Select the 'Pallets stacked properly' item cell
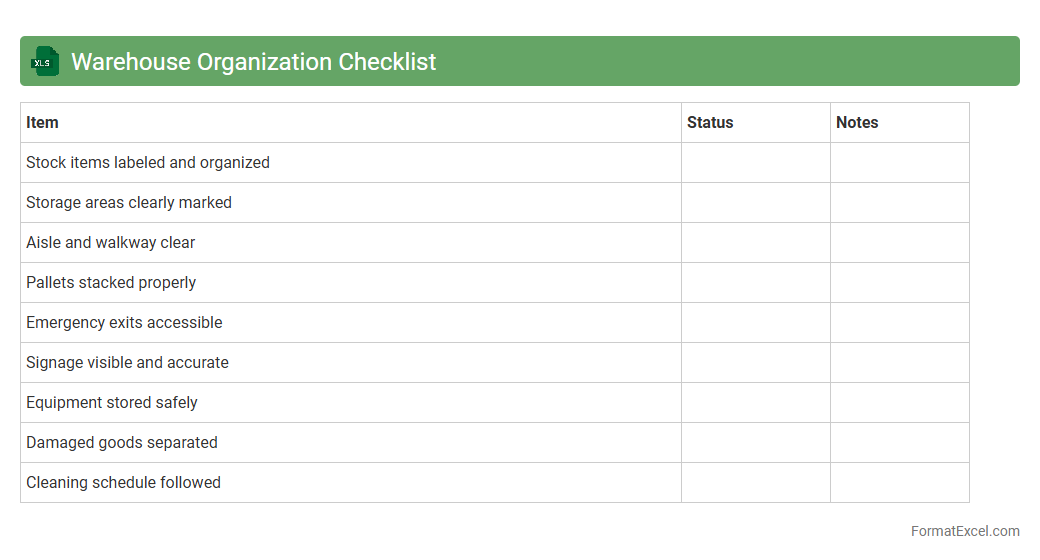The width and height of the screenshot is (1040, 560). tap(111, 282)
